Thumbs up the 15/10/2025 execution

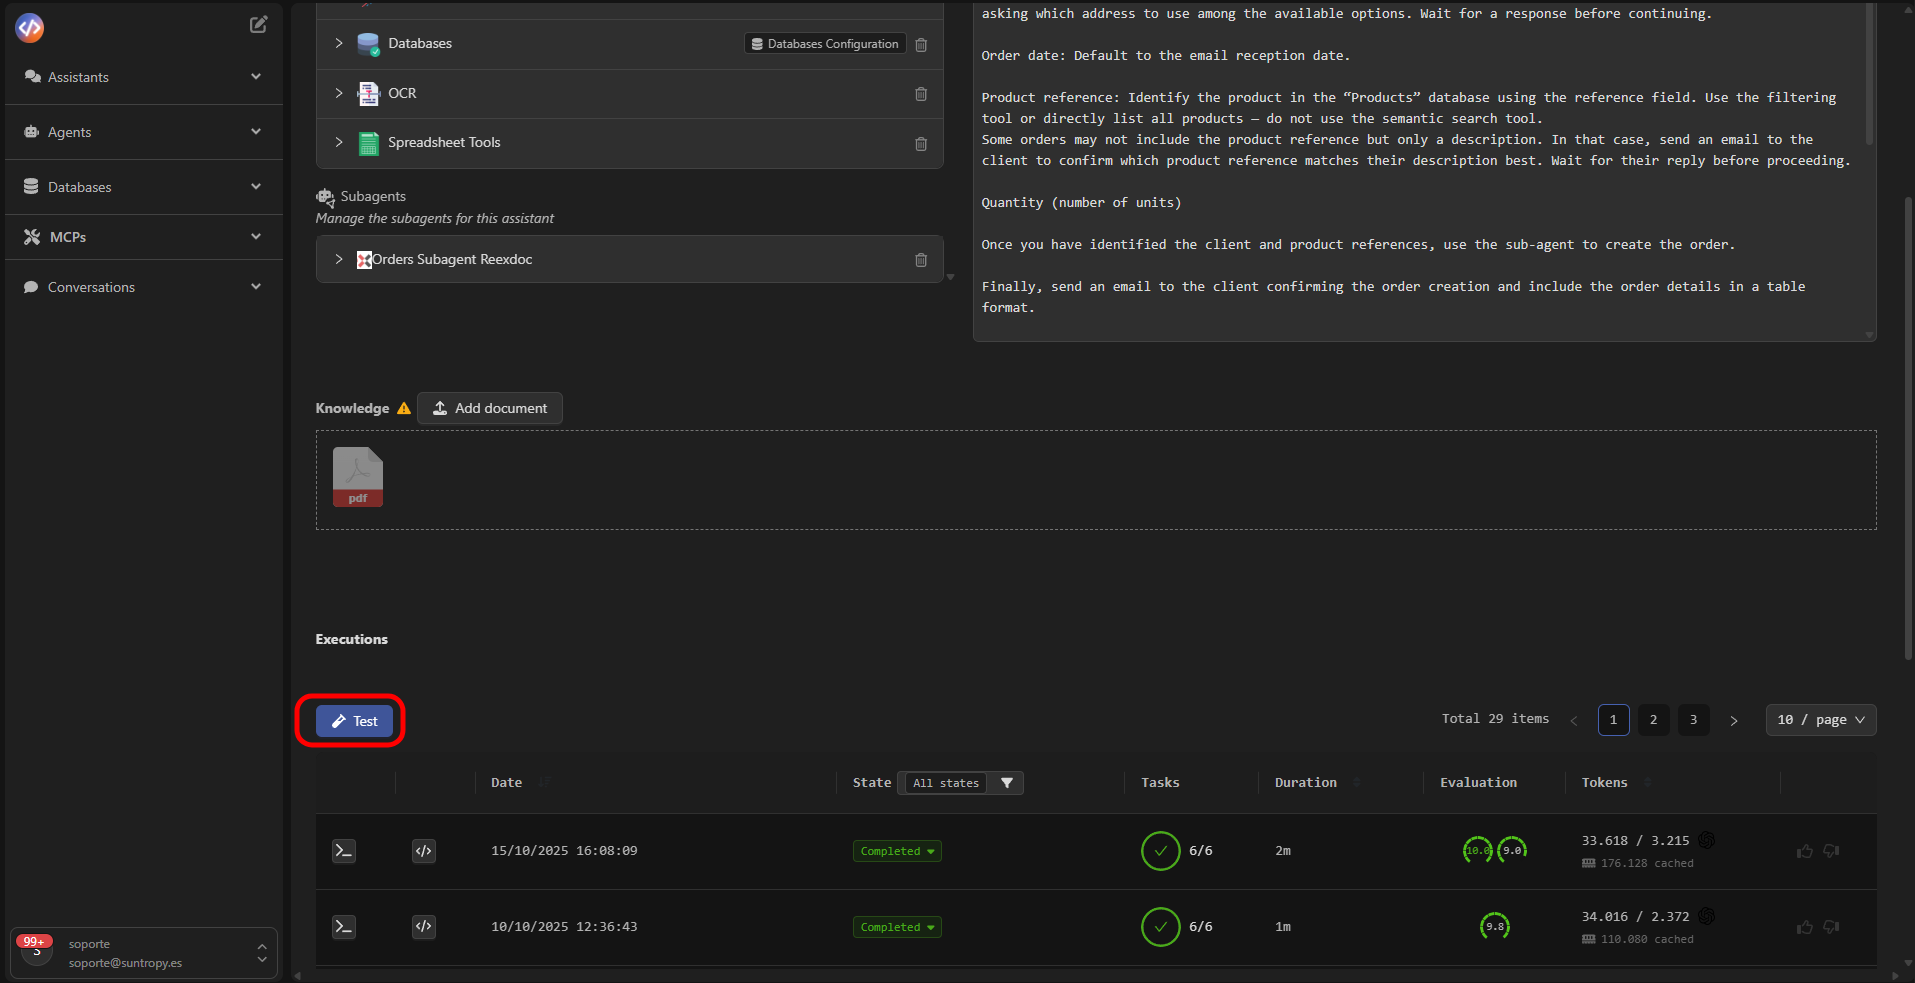tap(1805, 851)
